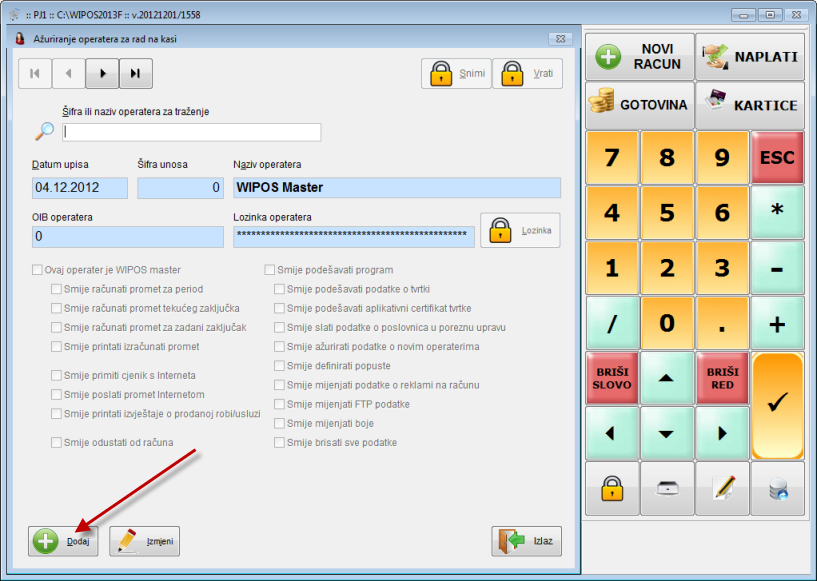Toggle 'Ovaj operater je WIPOS master' checkbox
Screen dimensions: 817x581
tap(38, 270)
